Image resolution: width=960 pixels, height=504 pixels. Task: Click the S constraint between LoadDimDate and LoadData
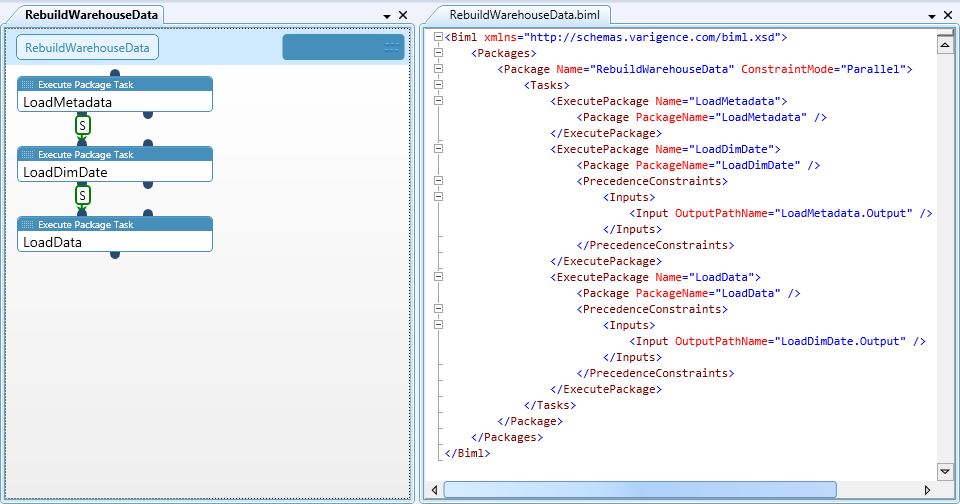(x=83, y=195)
